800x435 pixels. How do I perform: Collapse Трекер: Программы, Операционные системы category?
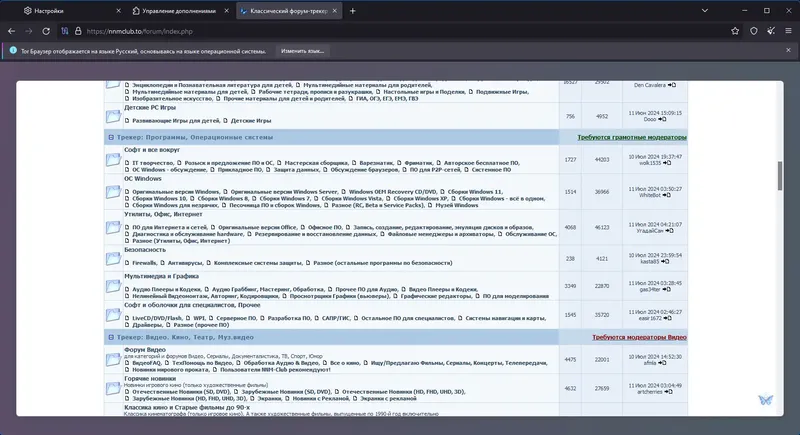tap(111, 137)
